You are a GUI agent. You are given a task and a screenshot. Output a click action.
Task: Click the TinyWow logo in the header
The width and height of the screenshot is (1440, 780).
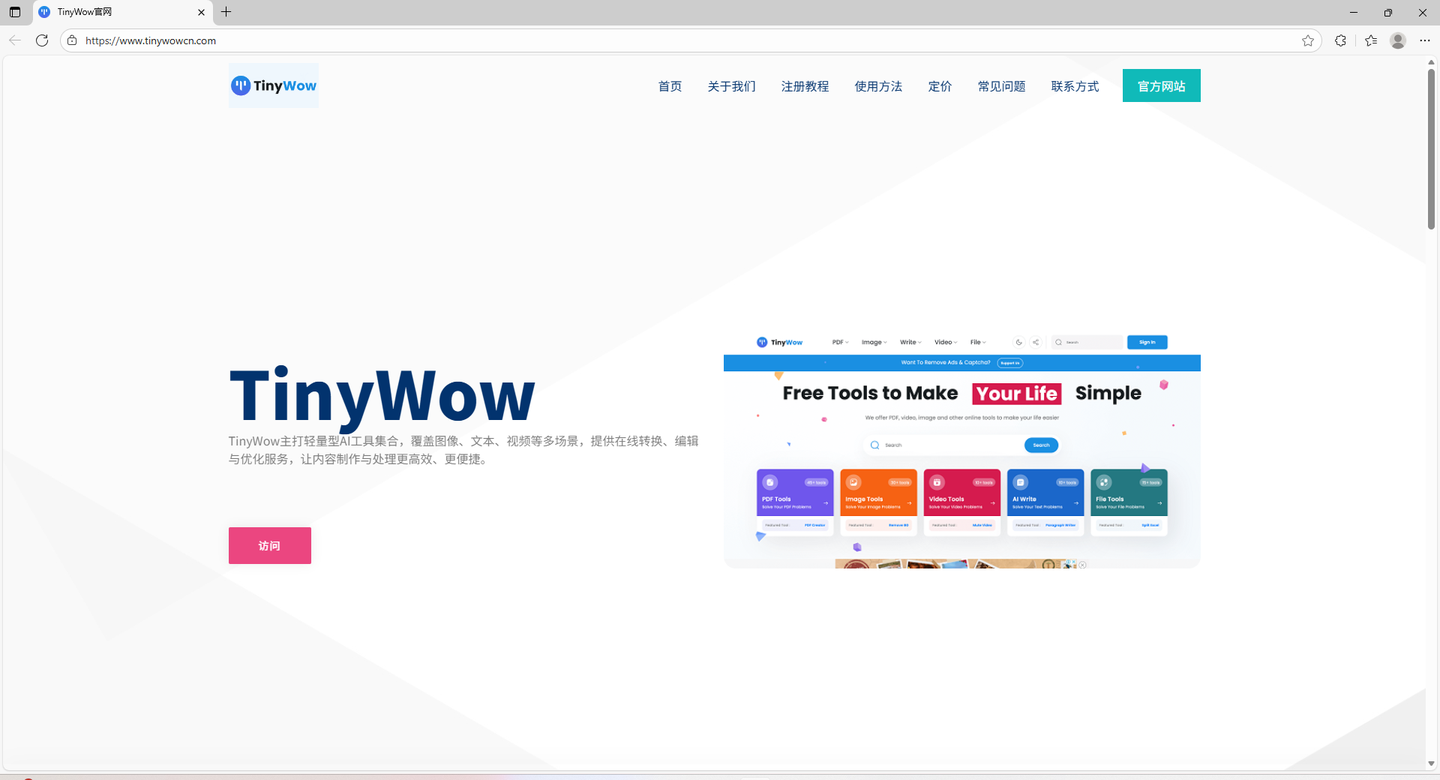pos(274,86)
